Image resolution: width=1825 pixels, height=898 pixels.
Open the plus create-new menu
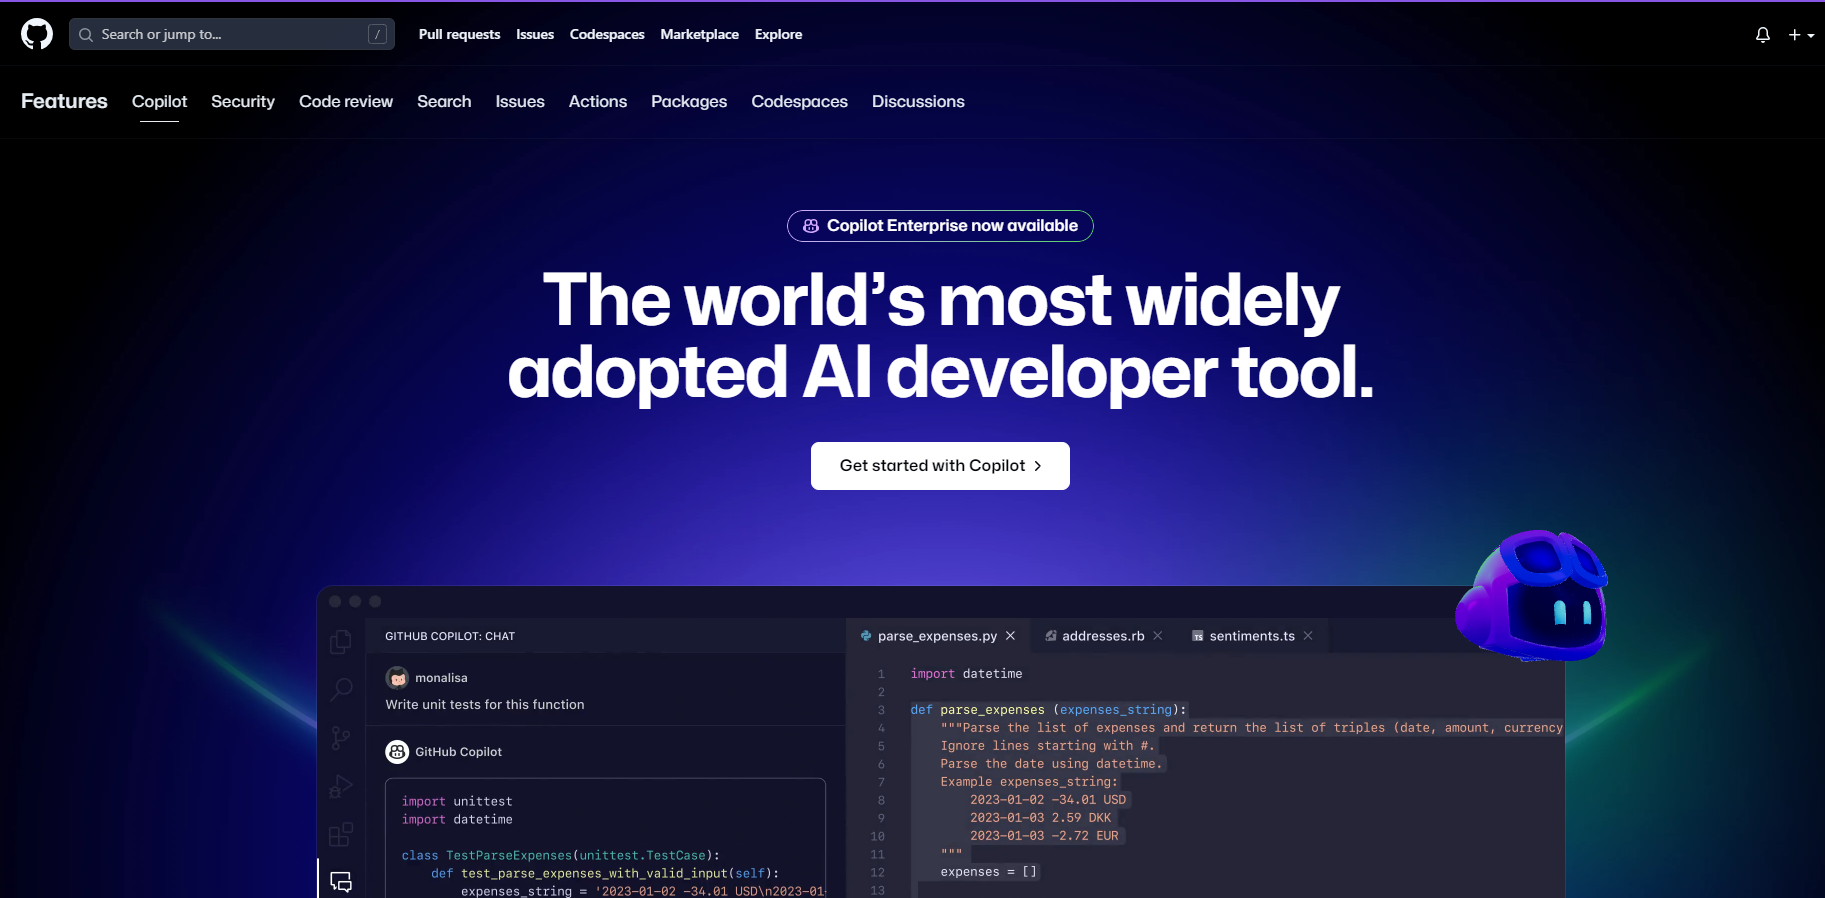point(1801,35)
